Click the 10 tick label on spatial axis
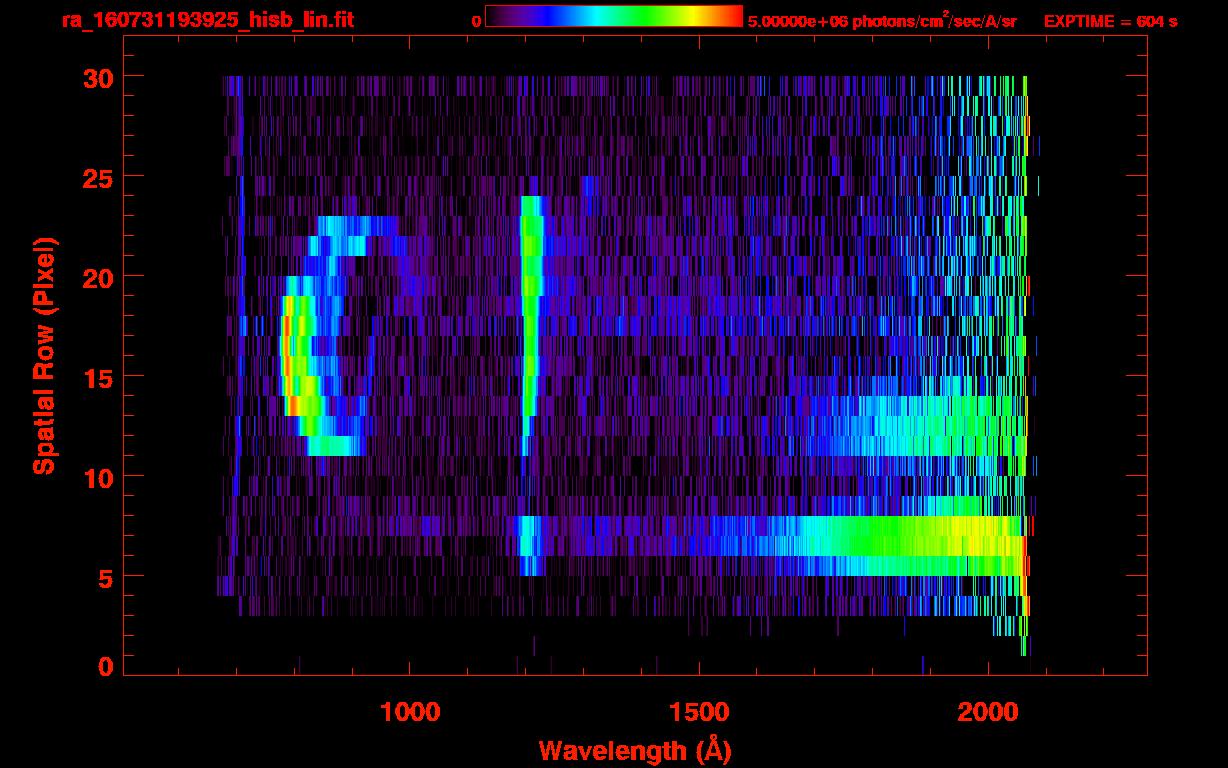The height and width of the screenshot is (768, 1228). (95, 477)
